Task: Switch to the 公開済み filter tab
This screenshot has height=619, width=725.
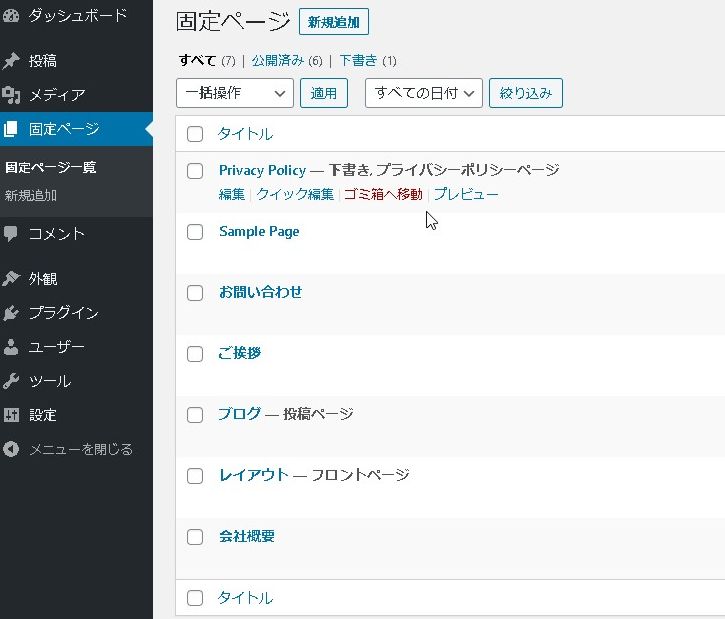Action: point(277,60)
